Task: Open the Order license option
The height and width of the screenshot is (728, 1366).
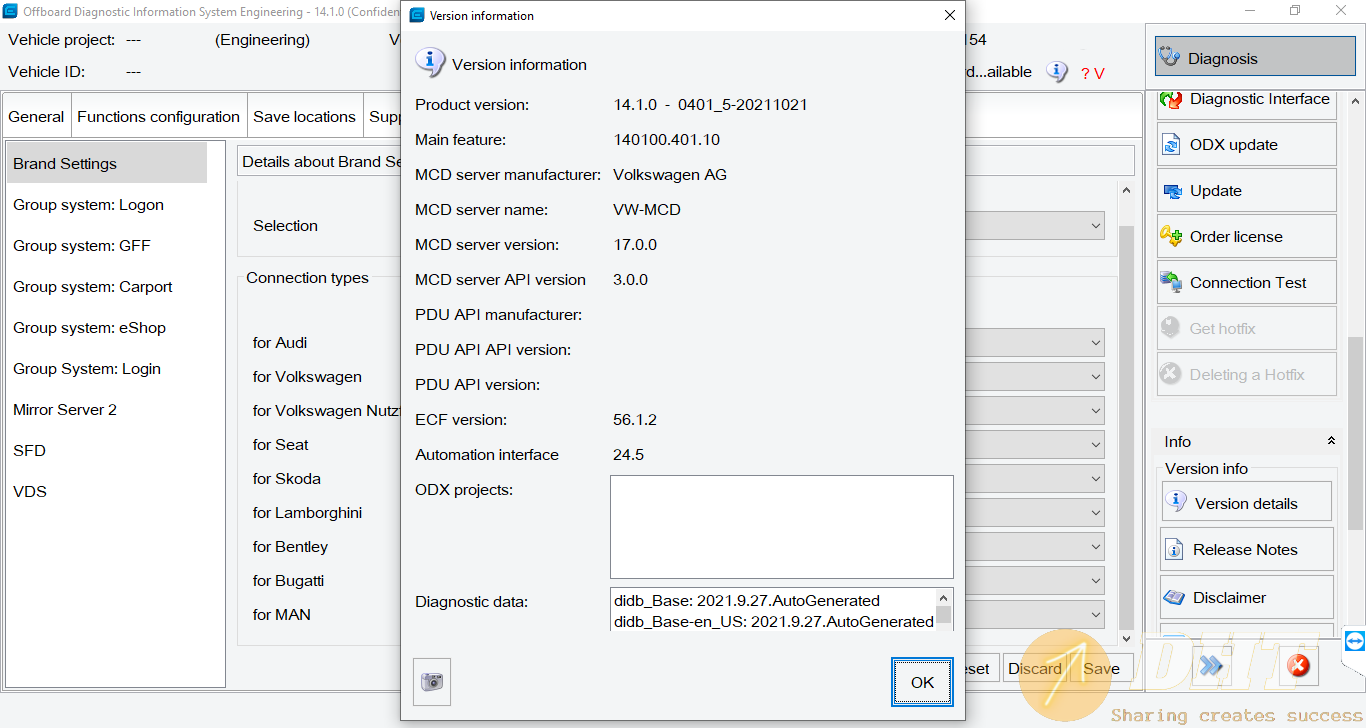Action: pos(1246,237)
